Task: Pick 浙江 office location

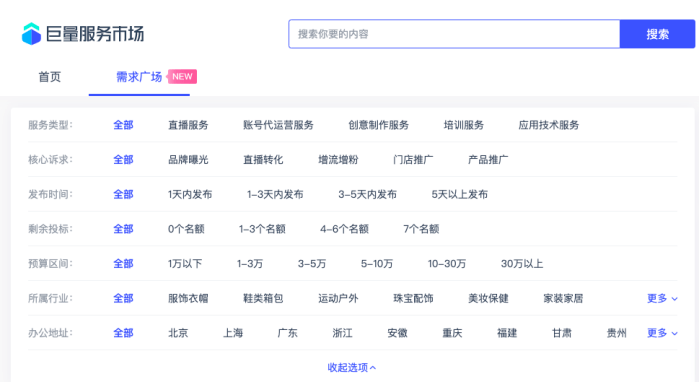Action: click(342, 333)
